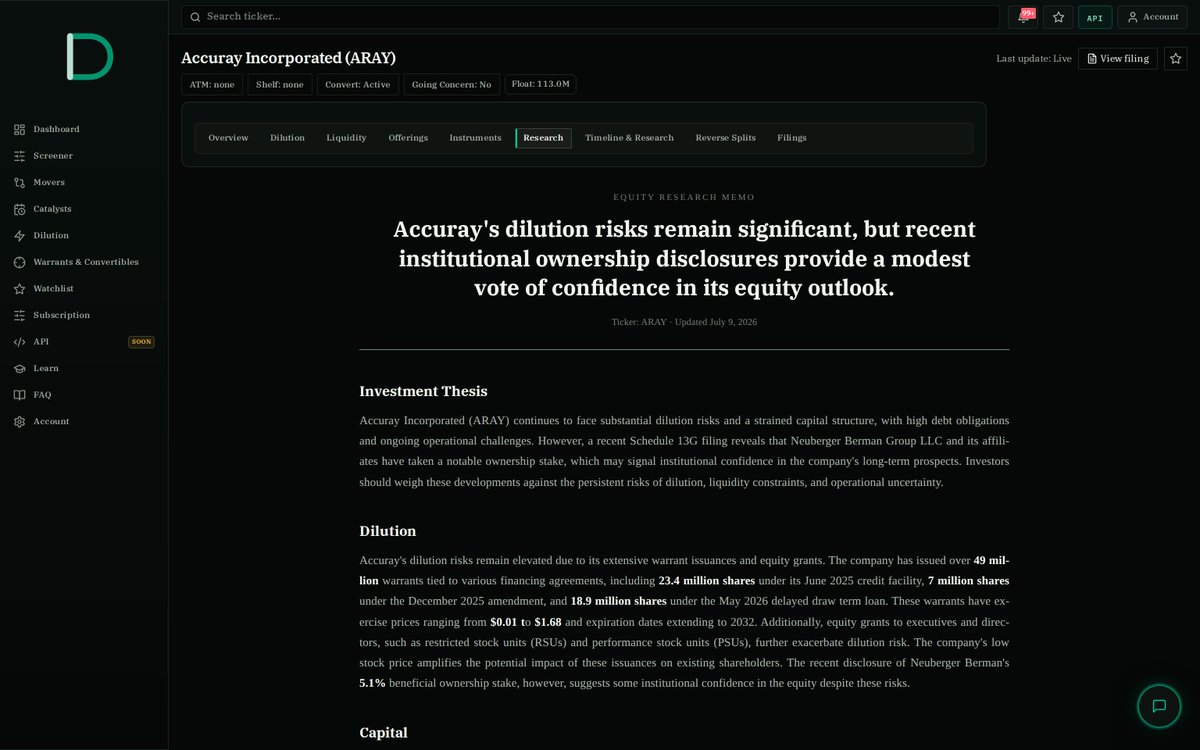Click the bold 18.9 million shares text

tap(618, 601)
